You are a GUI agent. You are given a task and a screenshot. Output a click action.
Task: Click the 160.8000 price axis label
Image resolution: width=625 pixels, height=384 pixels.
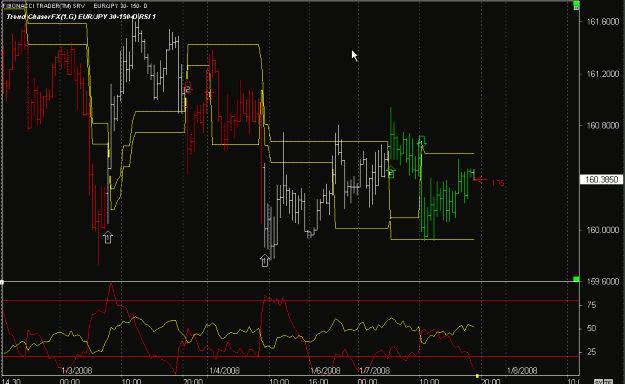(x=603, y=126)
